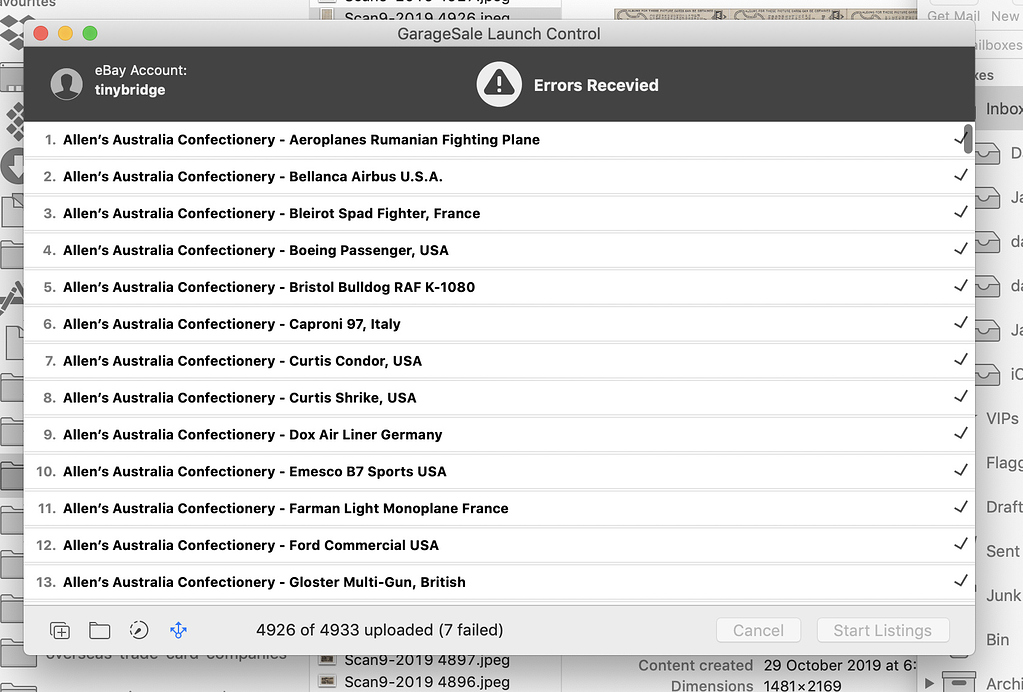1023x692 pixels.
Task: Click Get Mail in Mail toolbar
Action: point(953,16)
